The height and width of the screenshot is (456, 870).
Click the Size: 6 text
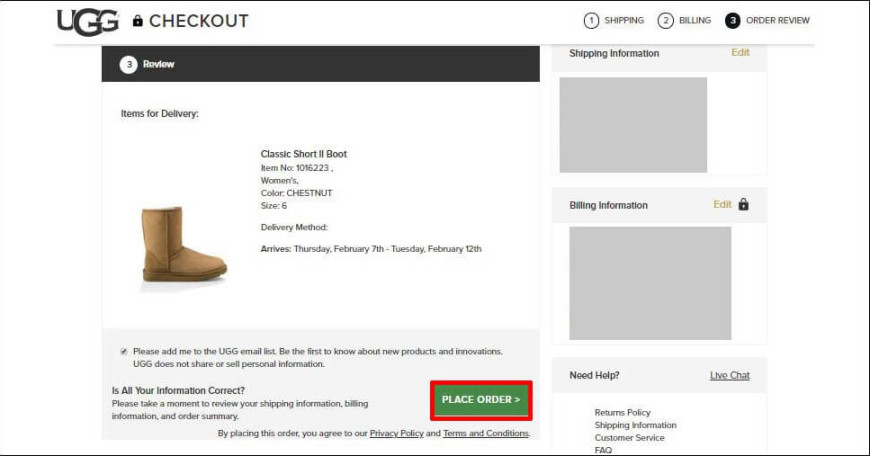(274, 206)
